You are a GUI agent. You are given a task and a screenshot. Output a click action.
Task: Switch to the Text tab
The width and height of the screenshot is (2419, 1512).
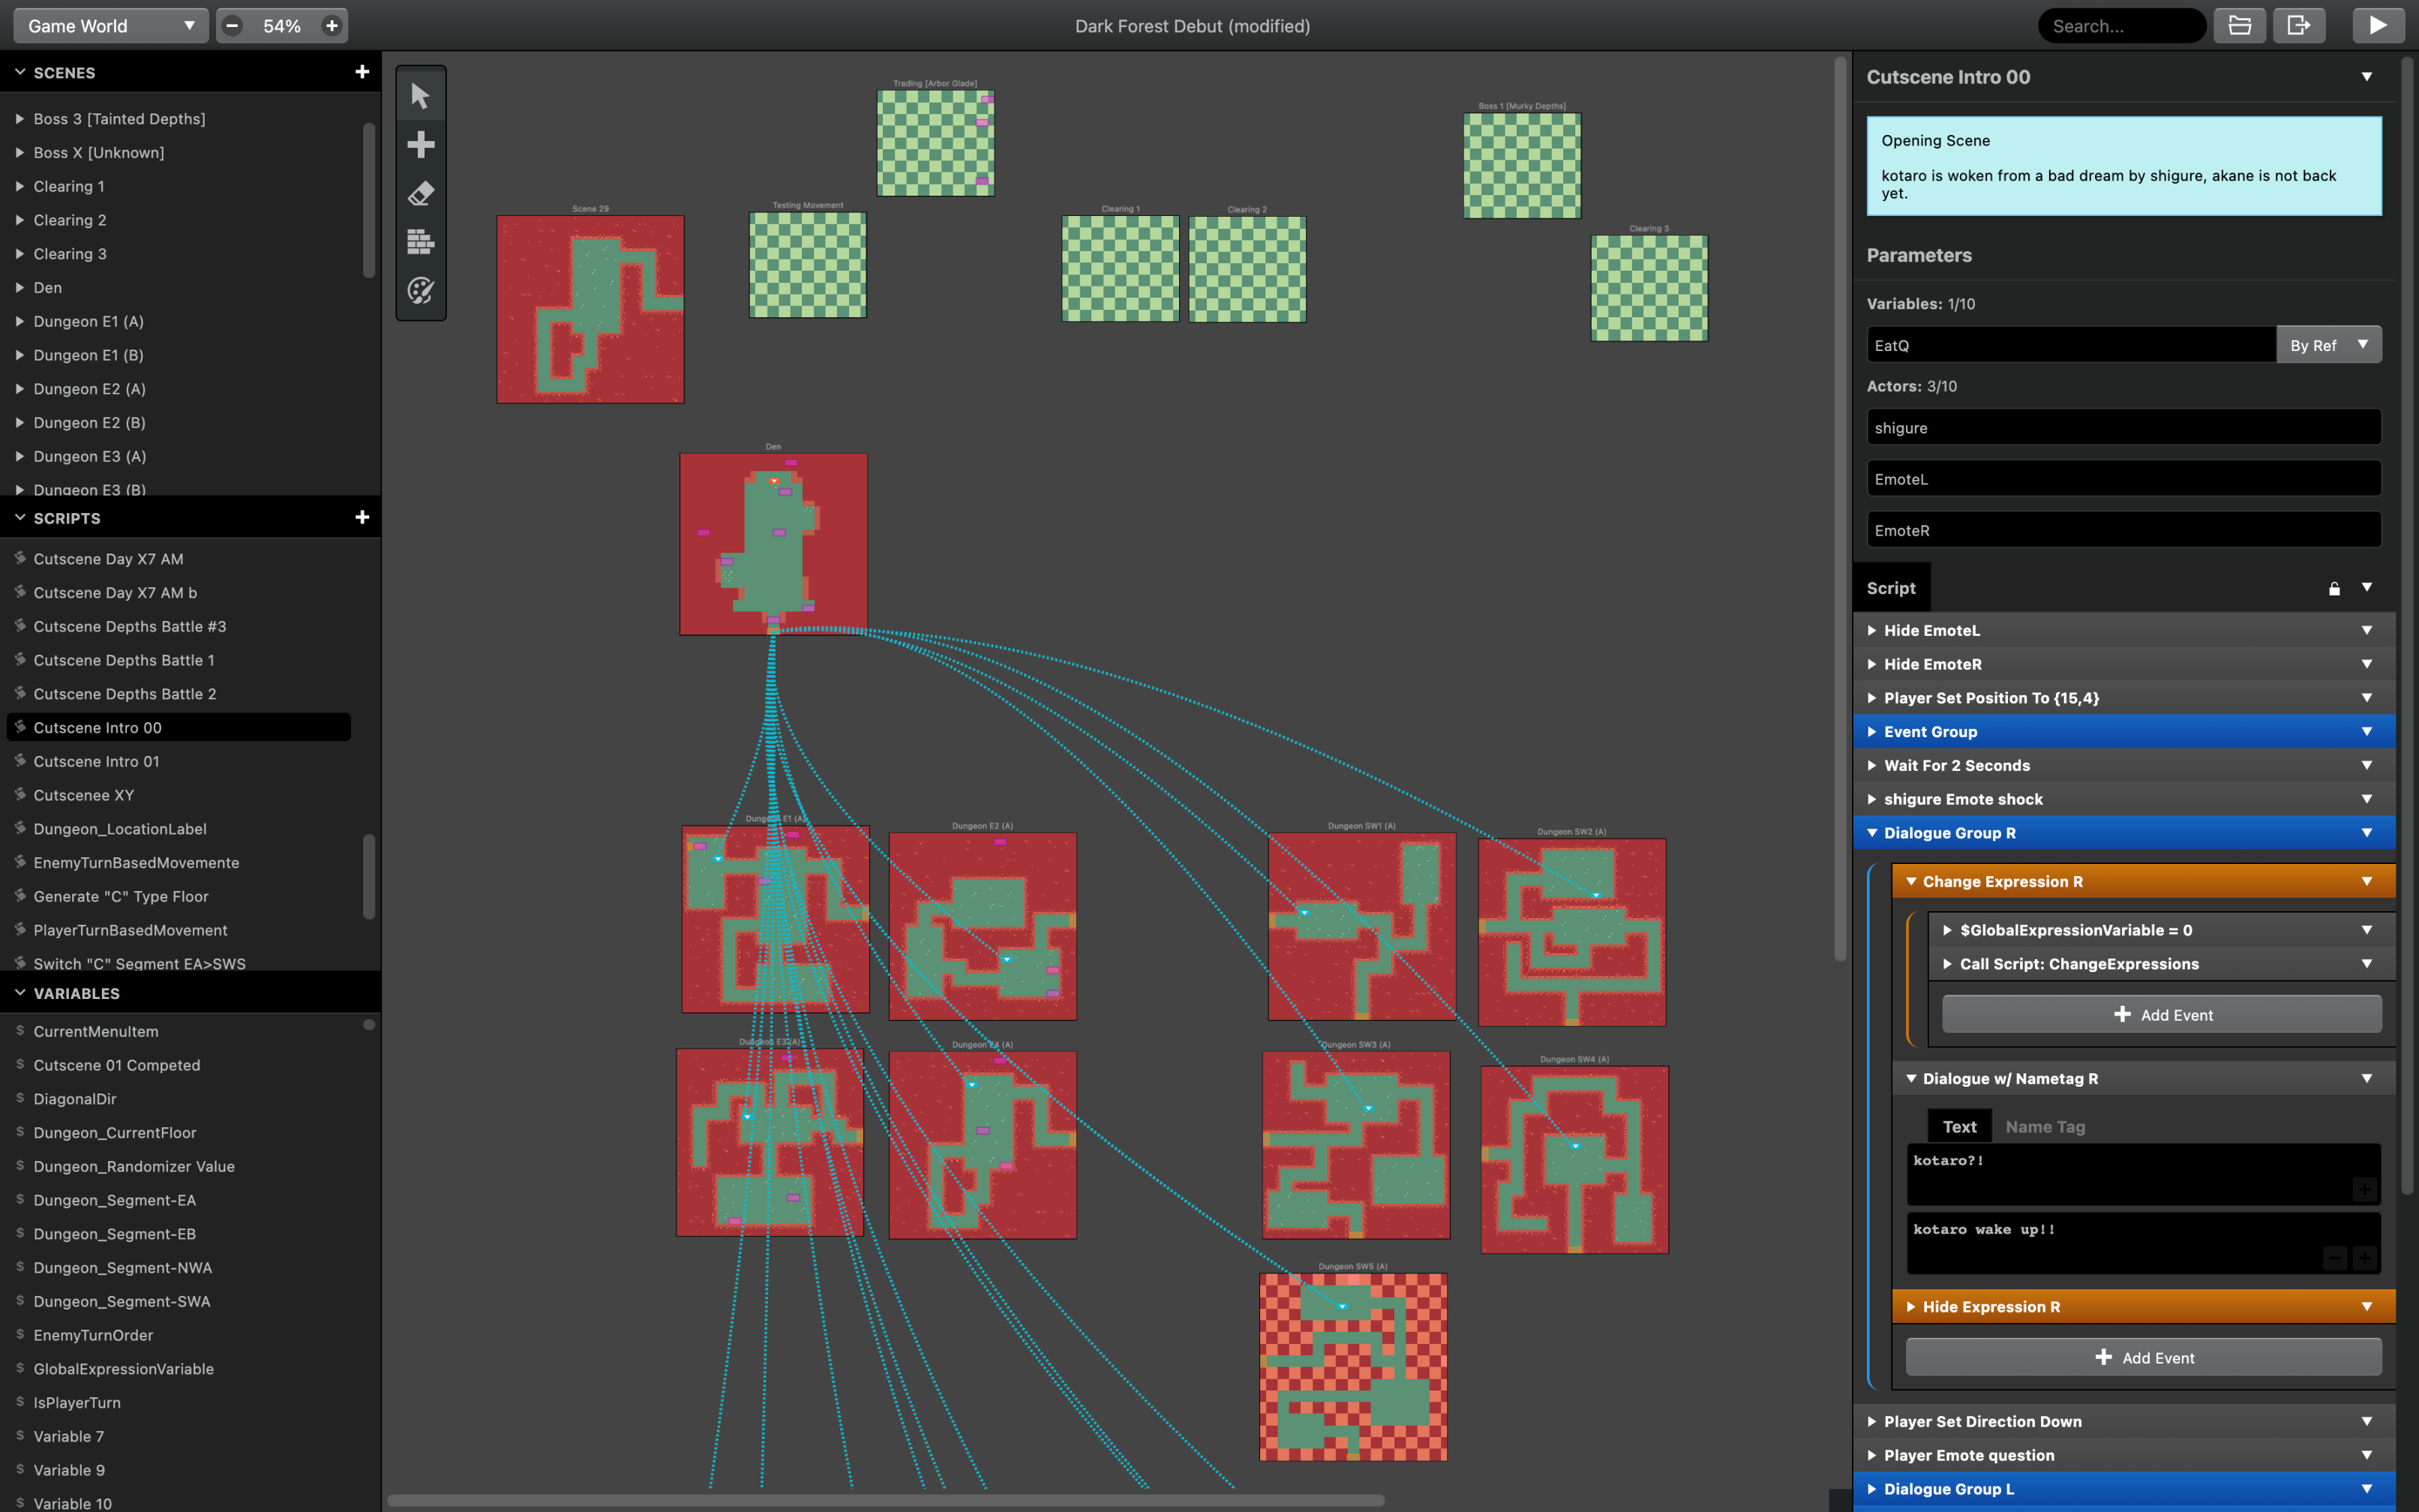coord(1959,1126)
